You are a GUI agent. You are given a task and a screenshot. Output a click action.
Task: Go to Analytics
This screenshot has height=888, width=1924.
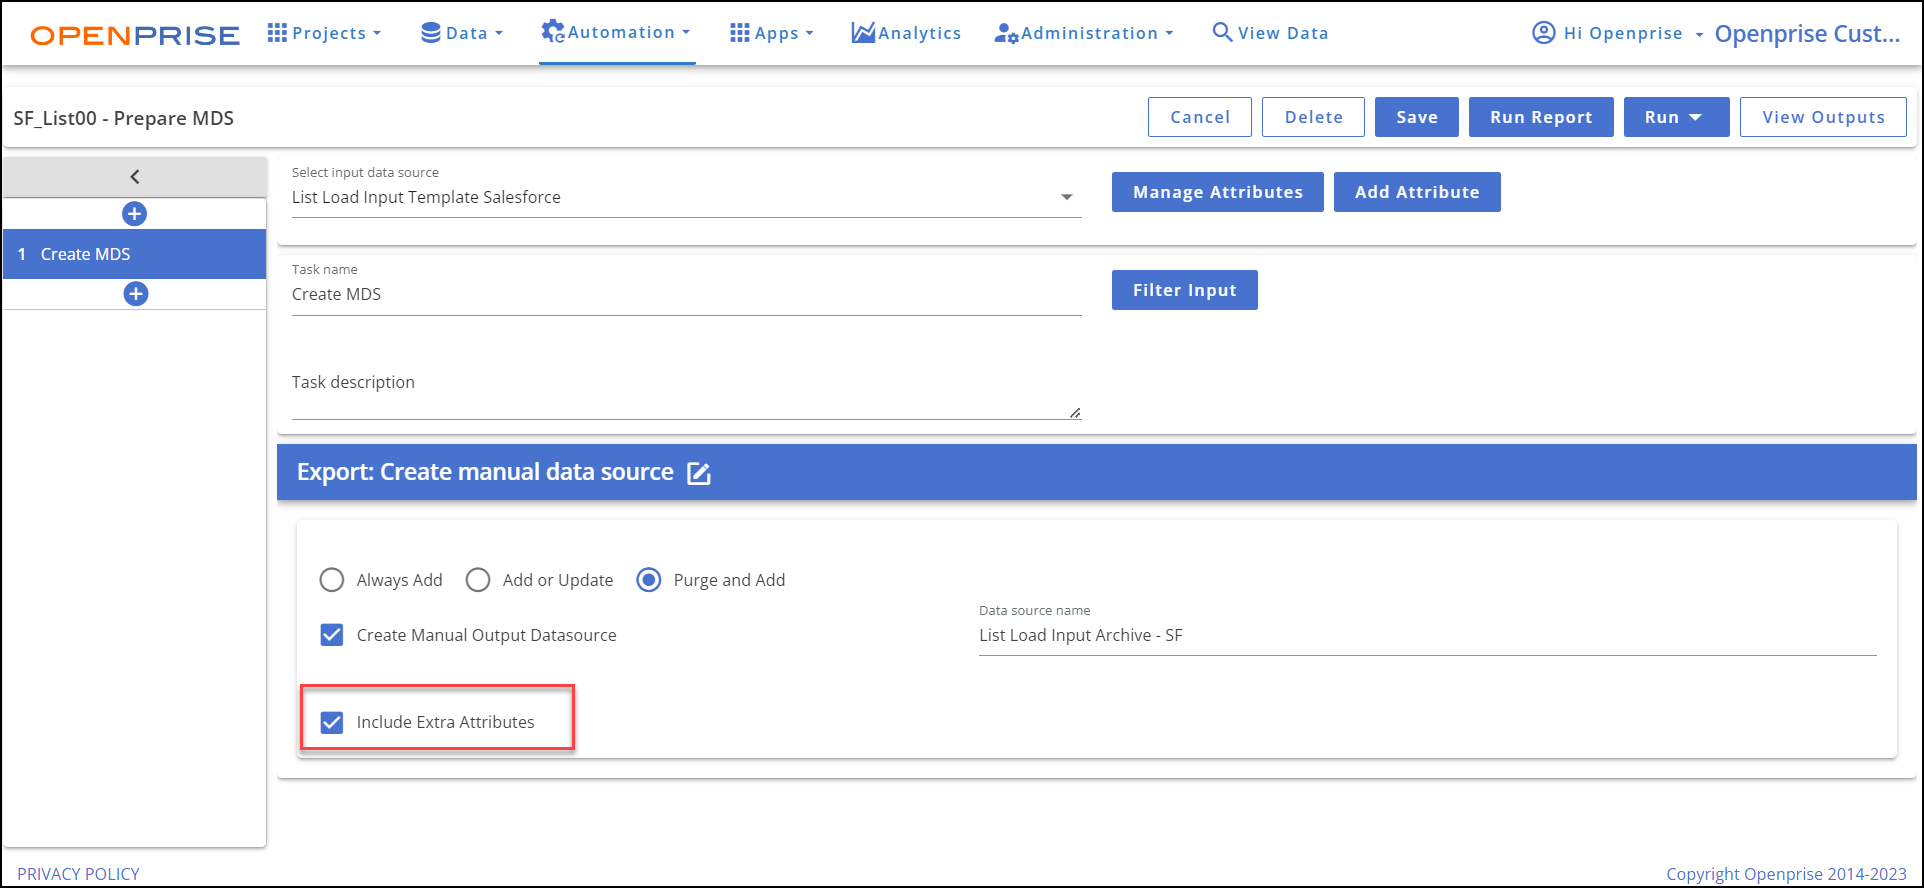point(906,33)
